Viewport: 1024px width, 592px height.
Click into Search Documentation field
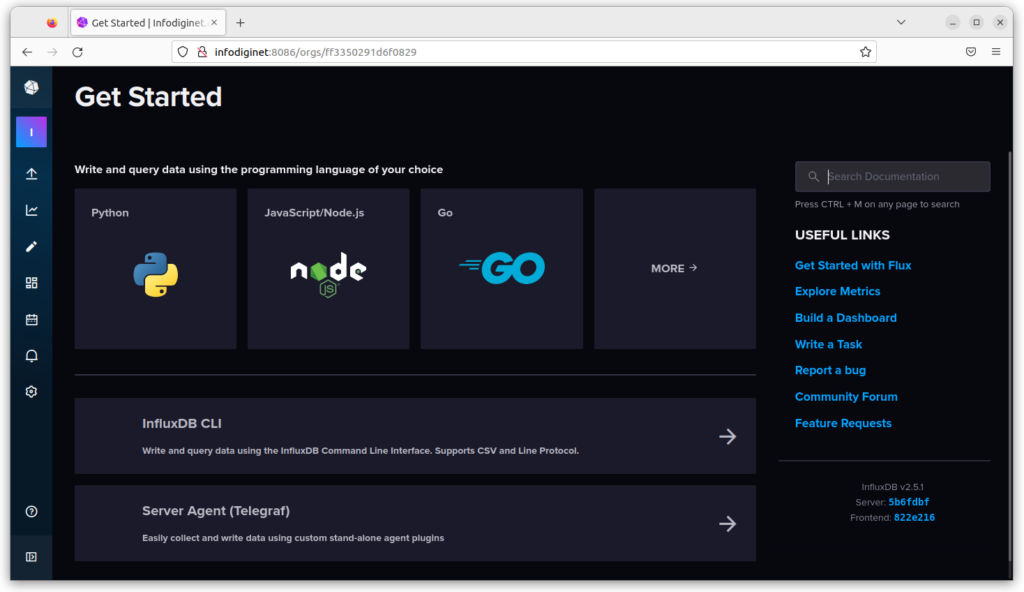pos(892,176)
